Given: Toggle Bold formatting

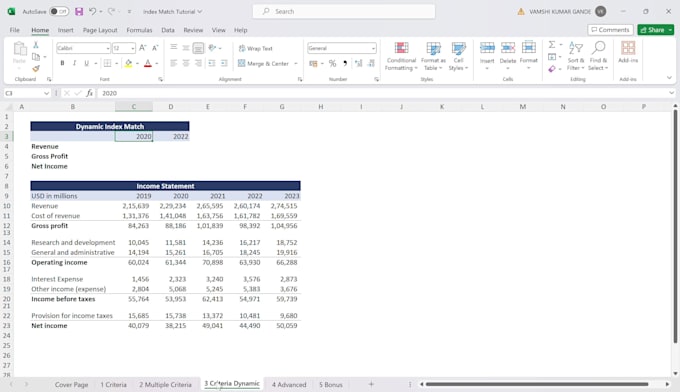Looking at the screenshot, I should [x=62, y=63].
